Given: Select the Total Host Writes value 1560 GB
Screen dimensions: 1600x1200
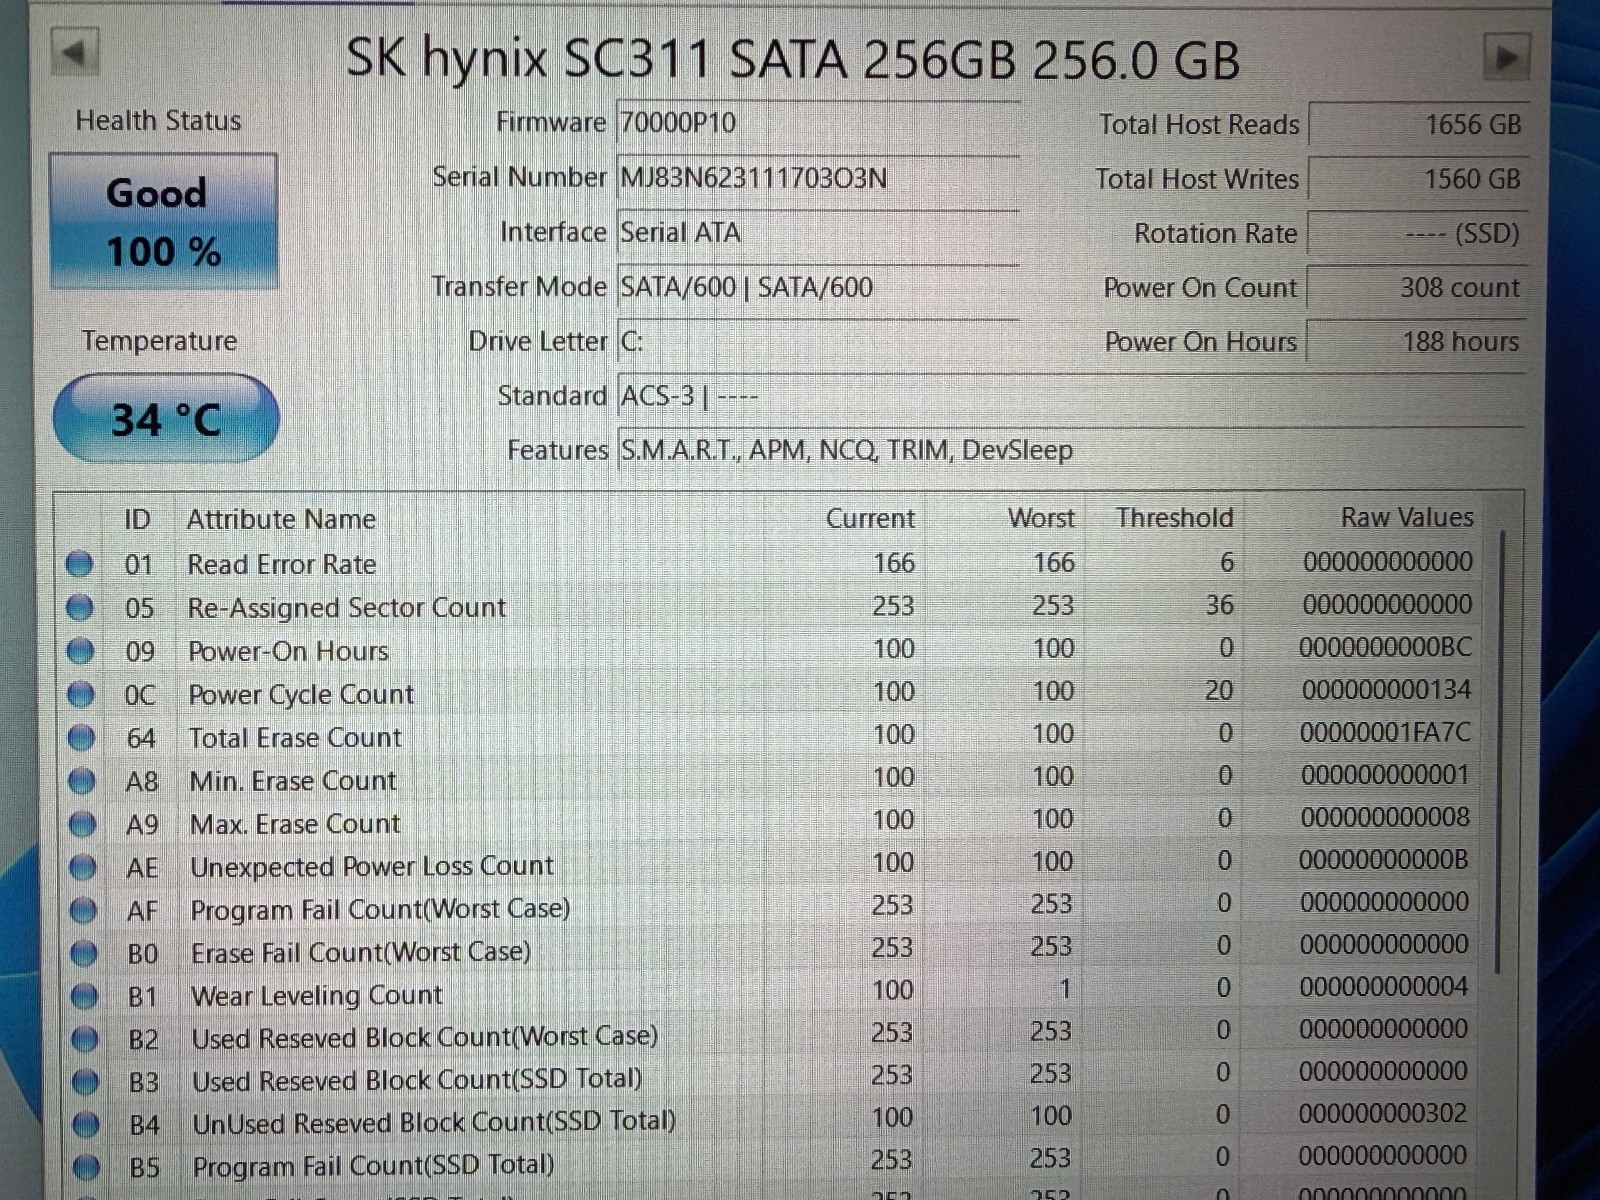Looking at the screenshot, I should (x=1418, y=180).
